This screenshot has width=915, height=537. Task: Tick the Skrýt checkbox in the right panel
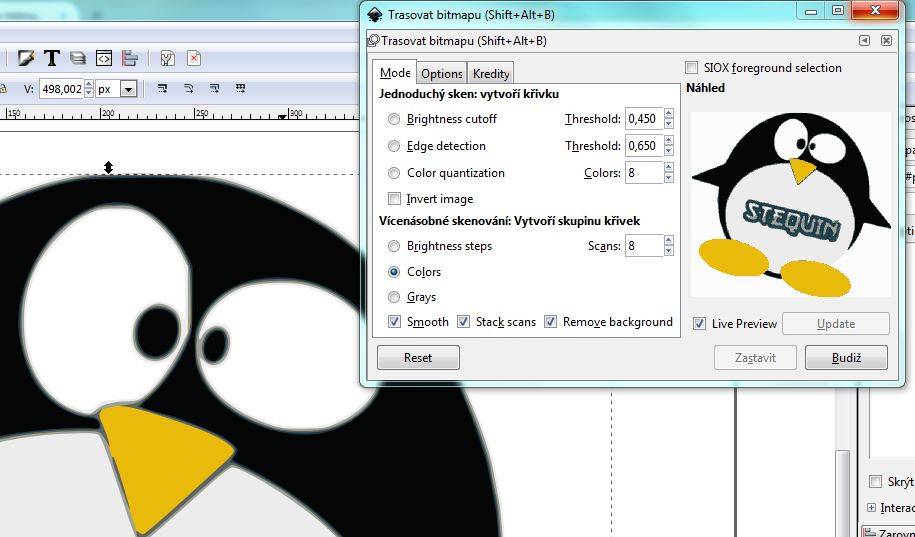pyautogui.click(x=875, y=482)
